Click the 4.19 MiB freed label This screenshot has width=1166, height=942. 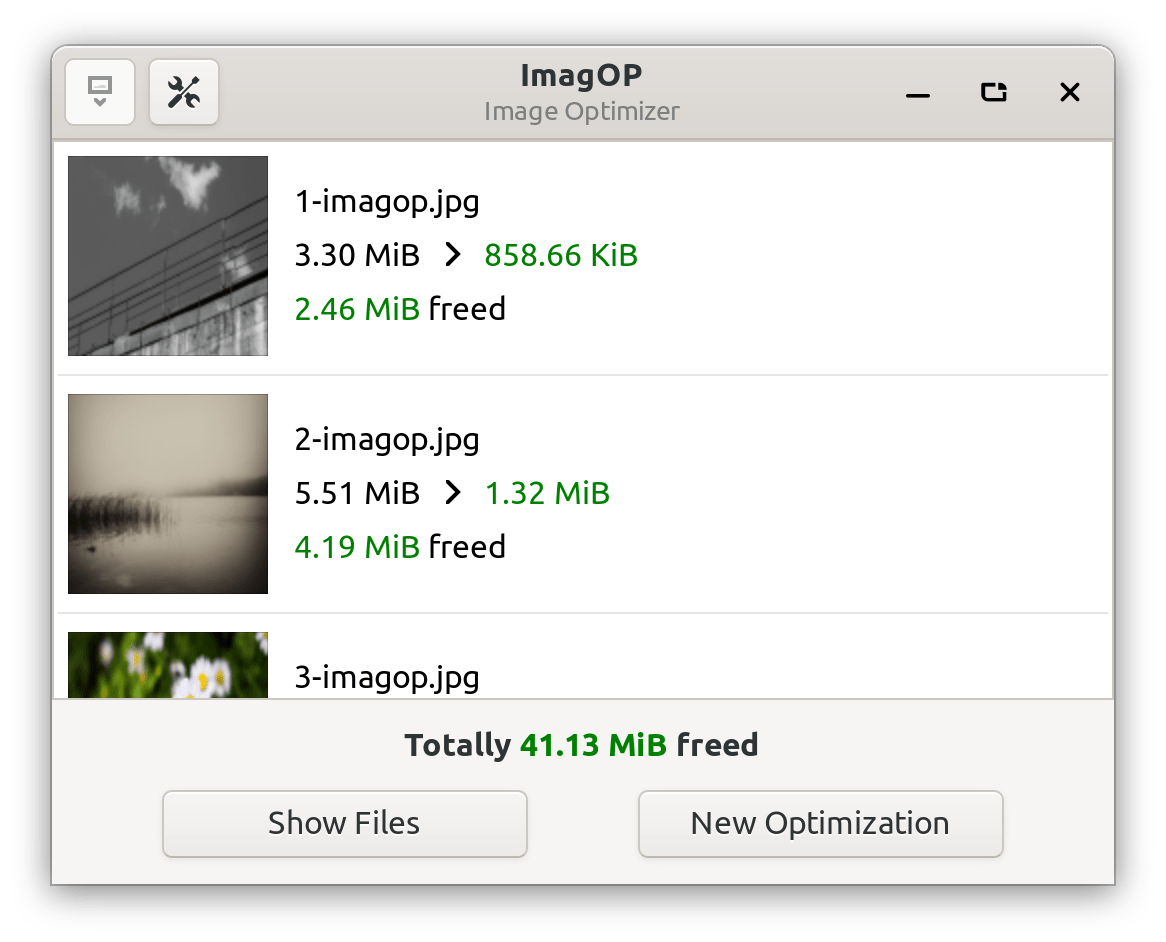tap(400, 546)
